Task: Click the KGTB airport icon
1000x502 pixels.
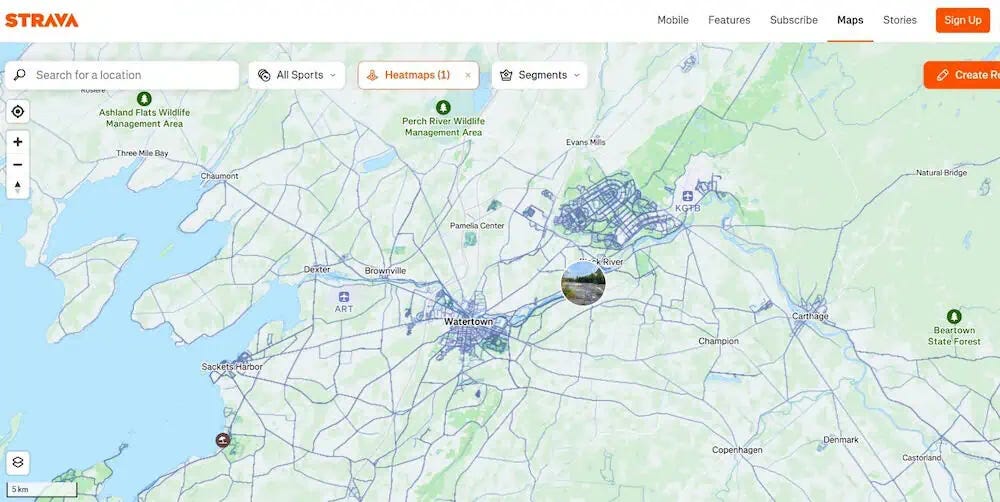Action: [x=687, y=196]
